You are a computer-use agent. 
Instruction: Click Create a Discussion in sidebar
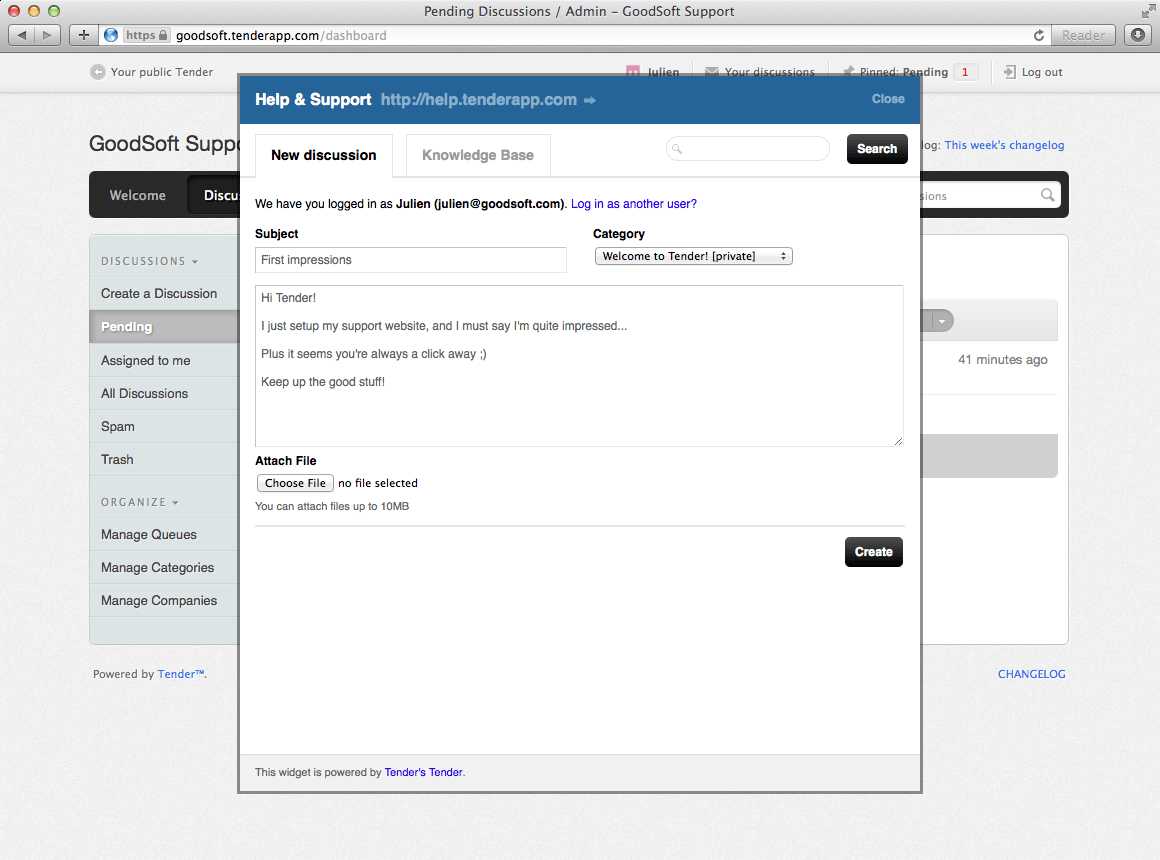tap(159, 294)
